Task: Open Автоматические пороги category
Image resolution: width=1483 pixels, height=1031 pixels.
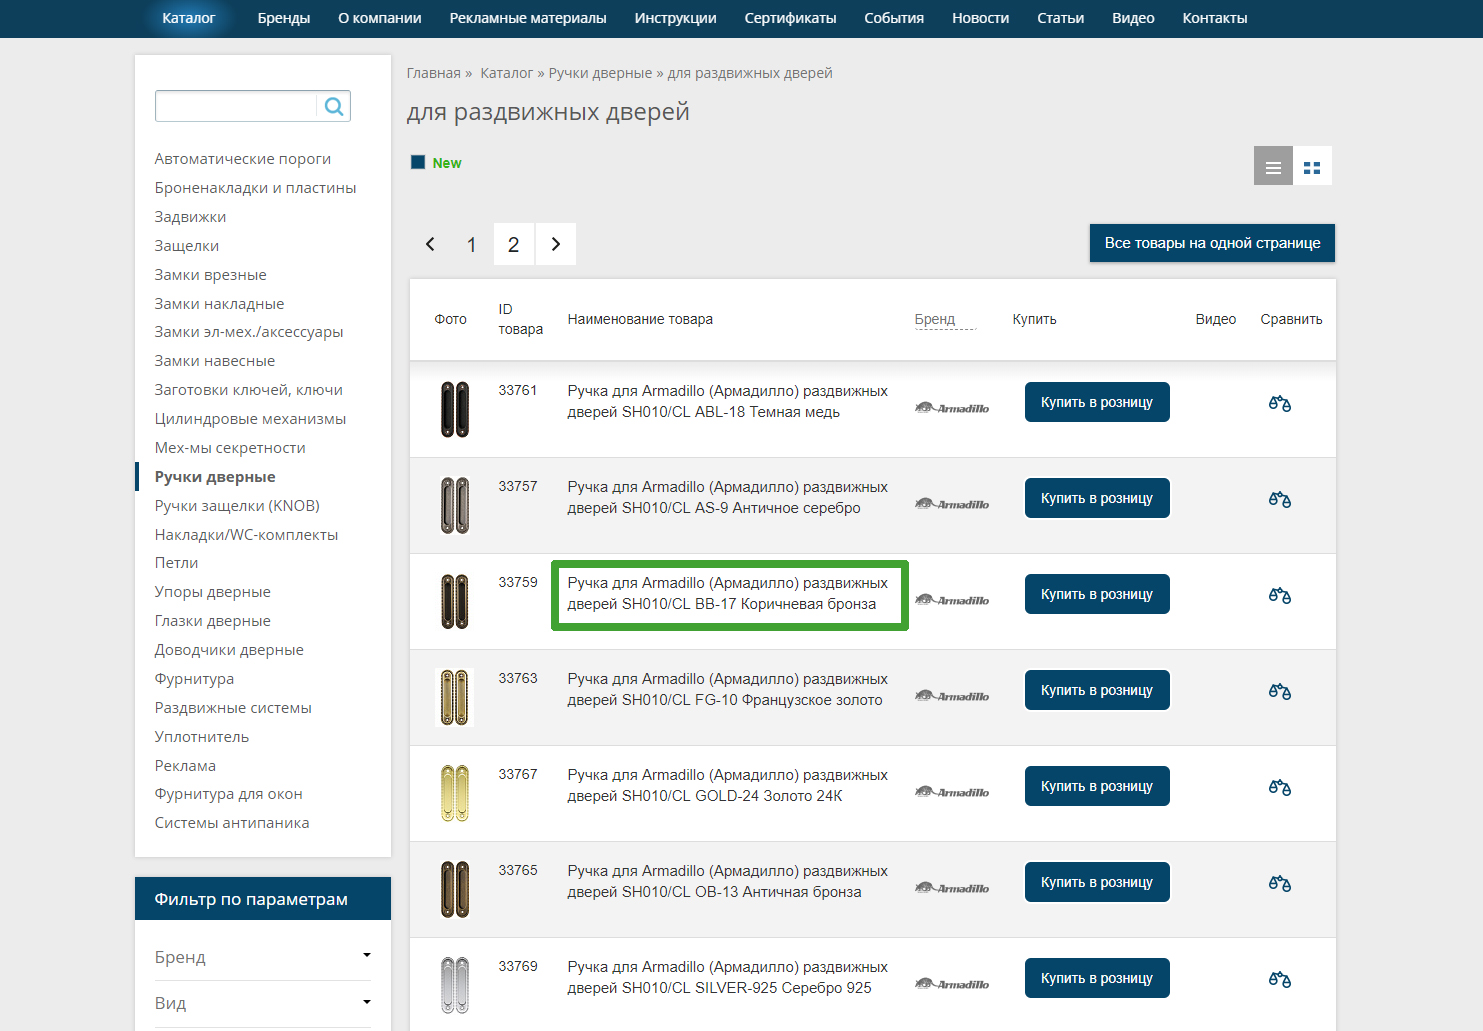Action: pos(243,159)
